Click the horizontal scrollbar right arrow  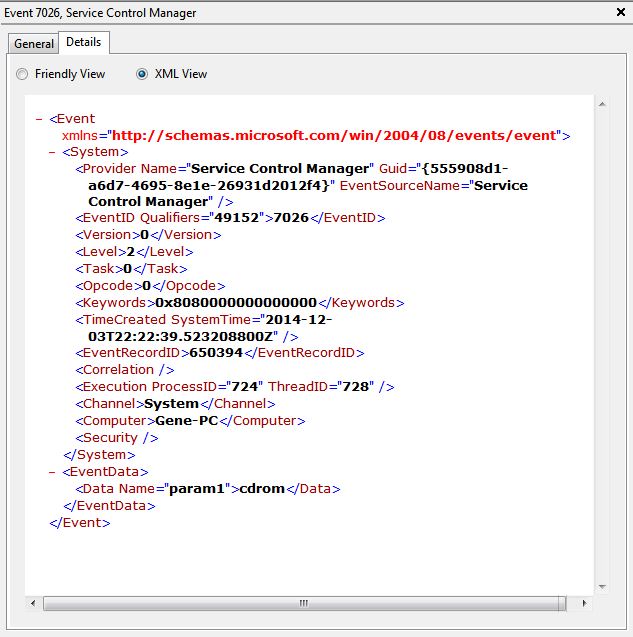point(584,603)
